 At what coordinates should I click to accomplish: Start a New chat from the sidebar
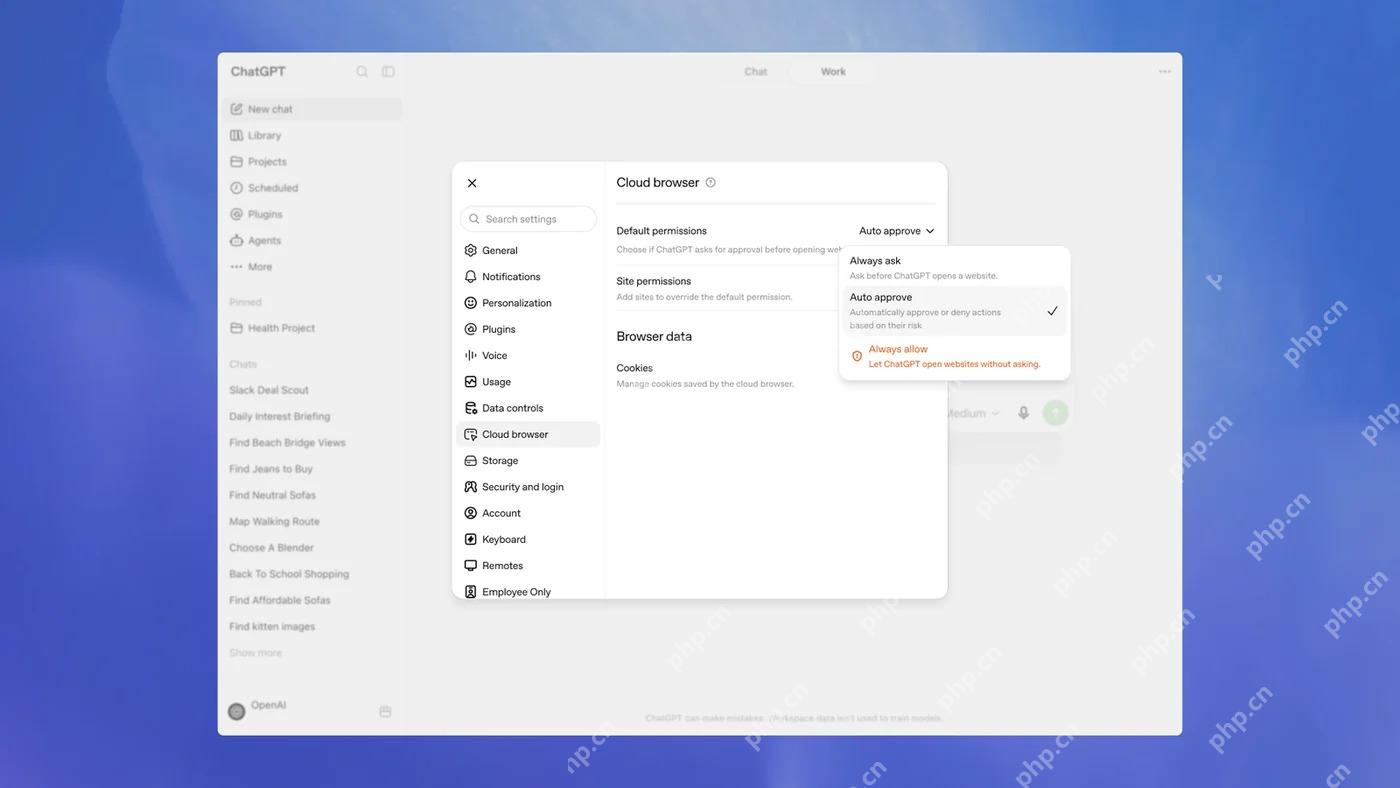pyautogui.click(x=312, y=109)
